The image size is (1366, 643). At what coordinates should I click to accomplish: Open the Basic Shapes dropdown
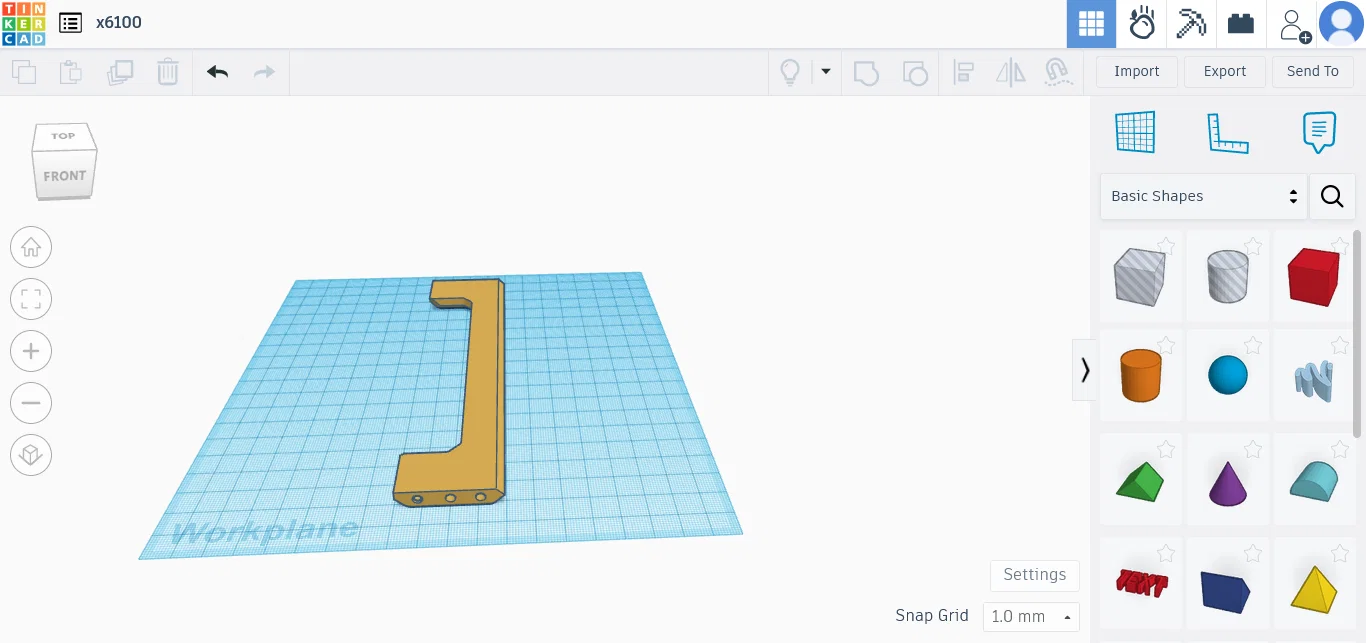pos(1203,196)
